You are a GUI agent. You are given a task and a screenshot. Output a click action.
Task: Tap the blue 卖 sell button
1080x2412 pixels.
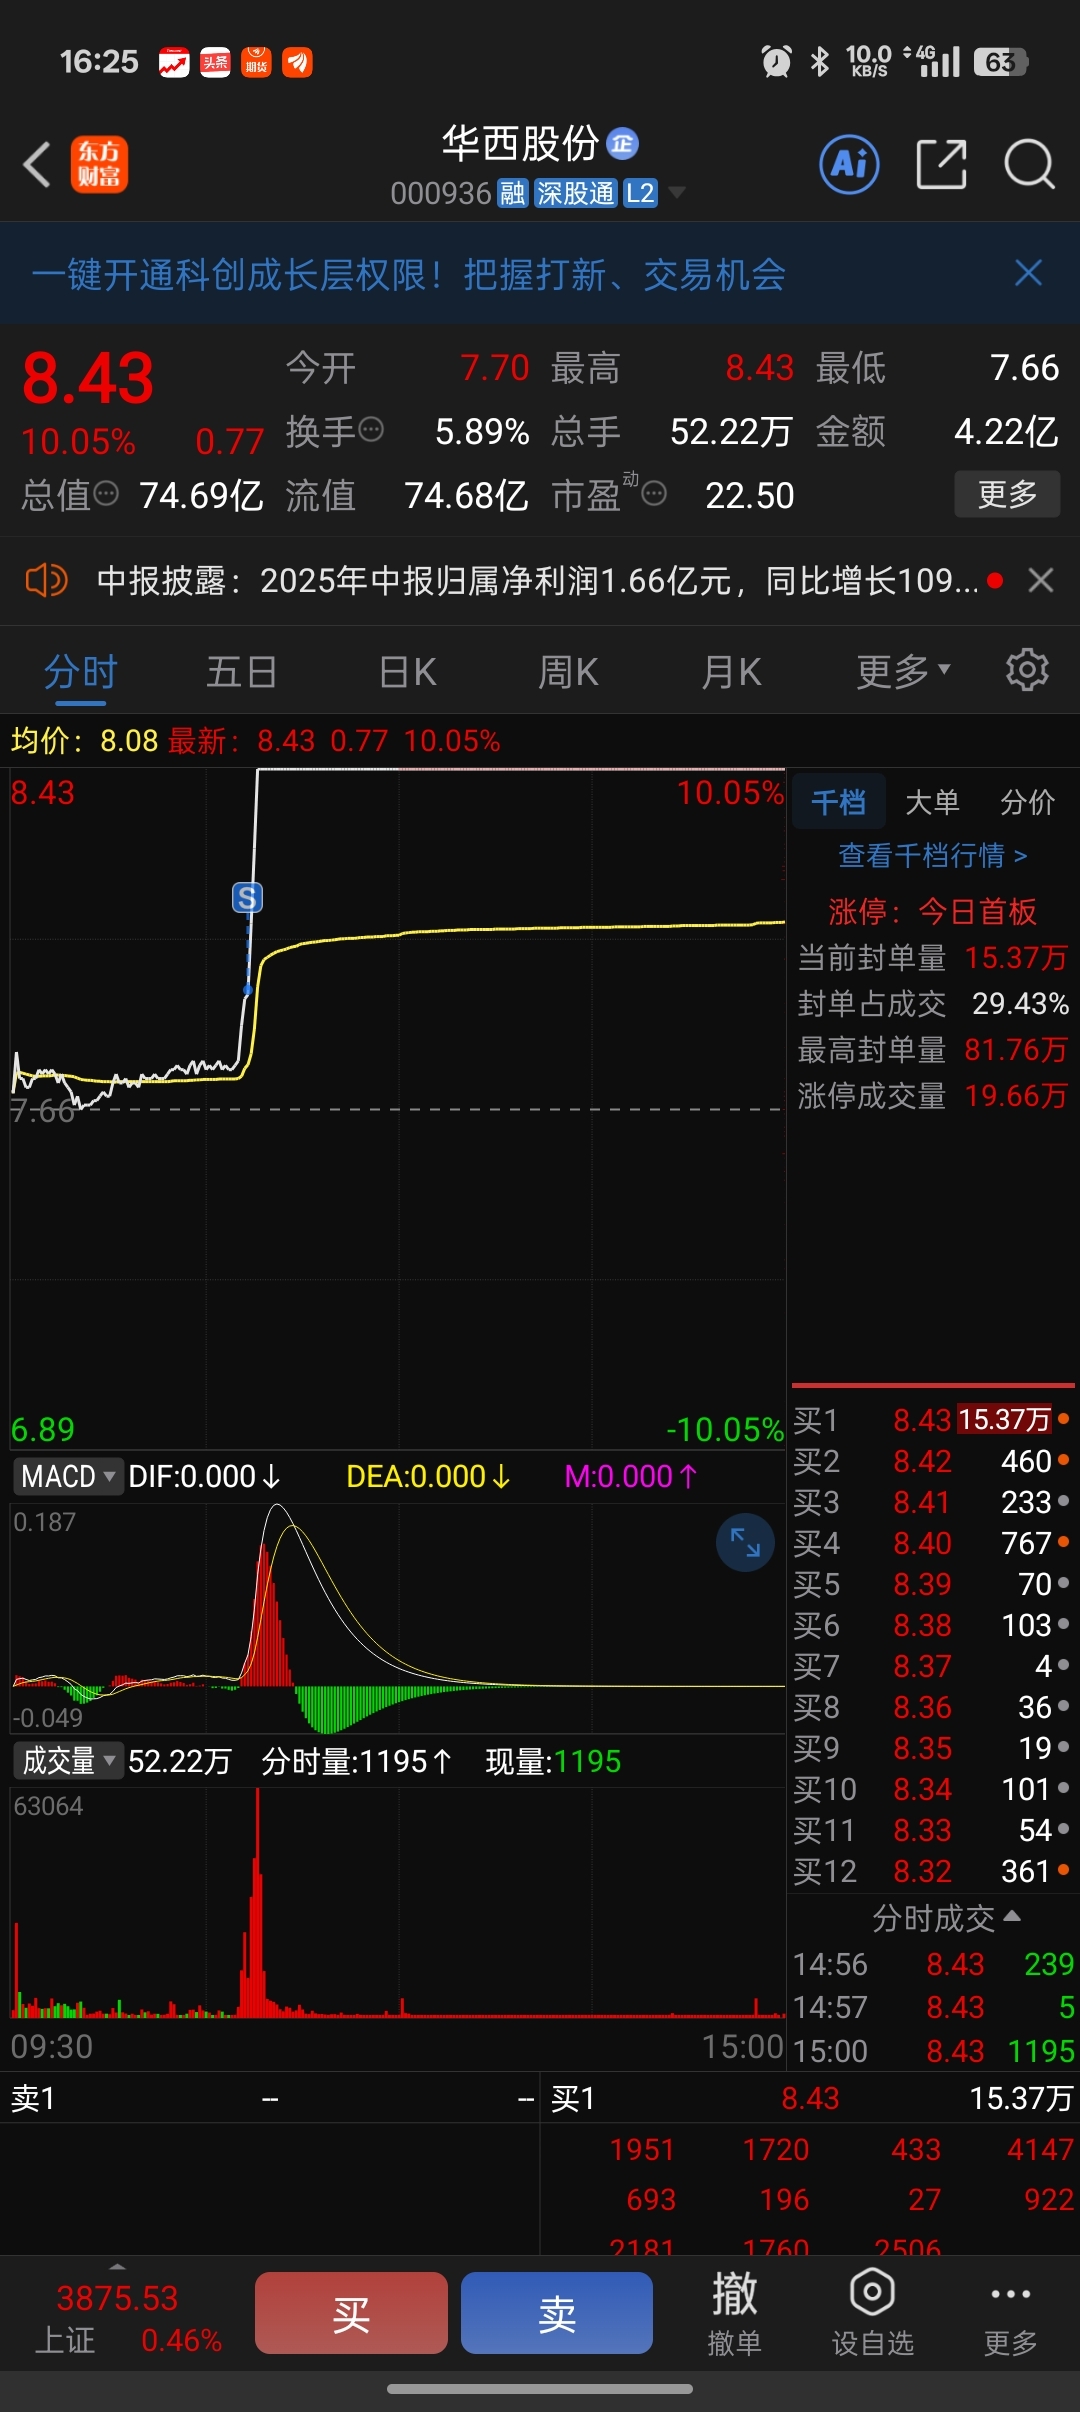[x=557, y=2313]
